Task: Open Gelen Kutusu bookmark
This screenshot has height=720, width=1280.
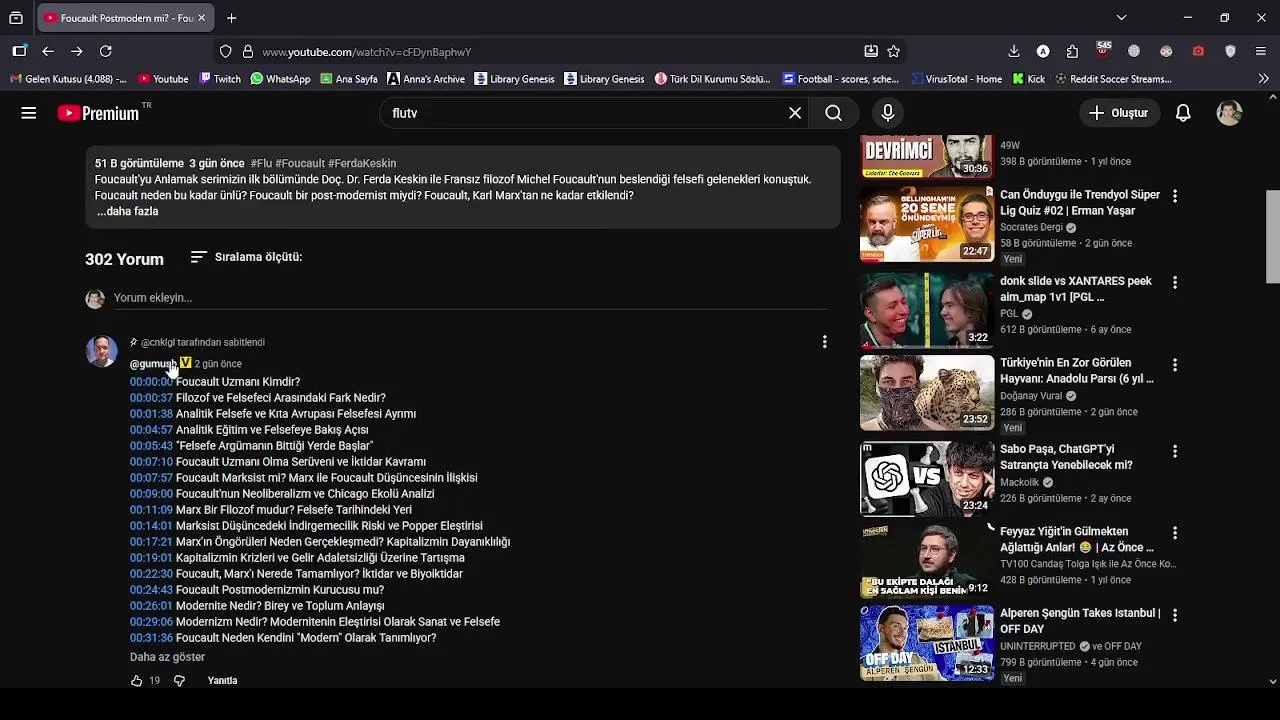Action: 68,79
